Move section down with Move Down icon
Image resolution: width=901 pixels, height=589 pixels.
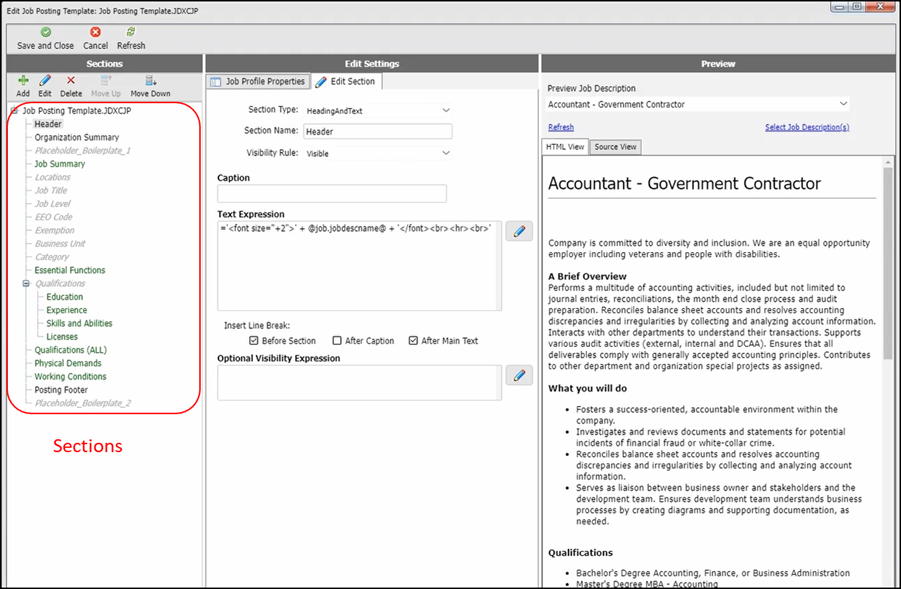(150, 81)
